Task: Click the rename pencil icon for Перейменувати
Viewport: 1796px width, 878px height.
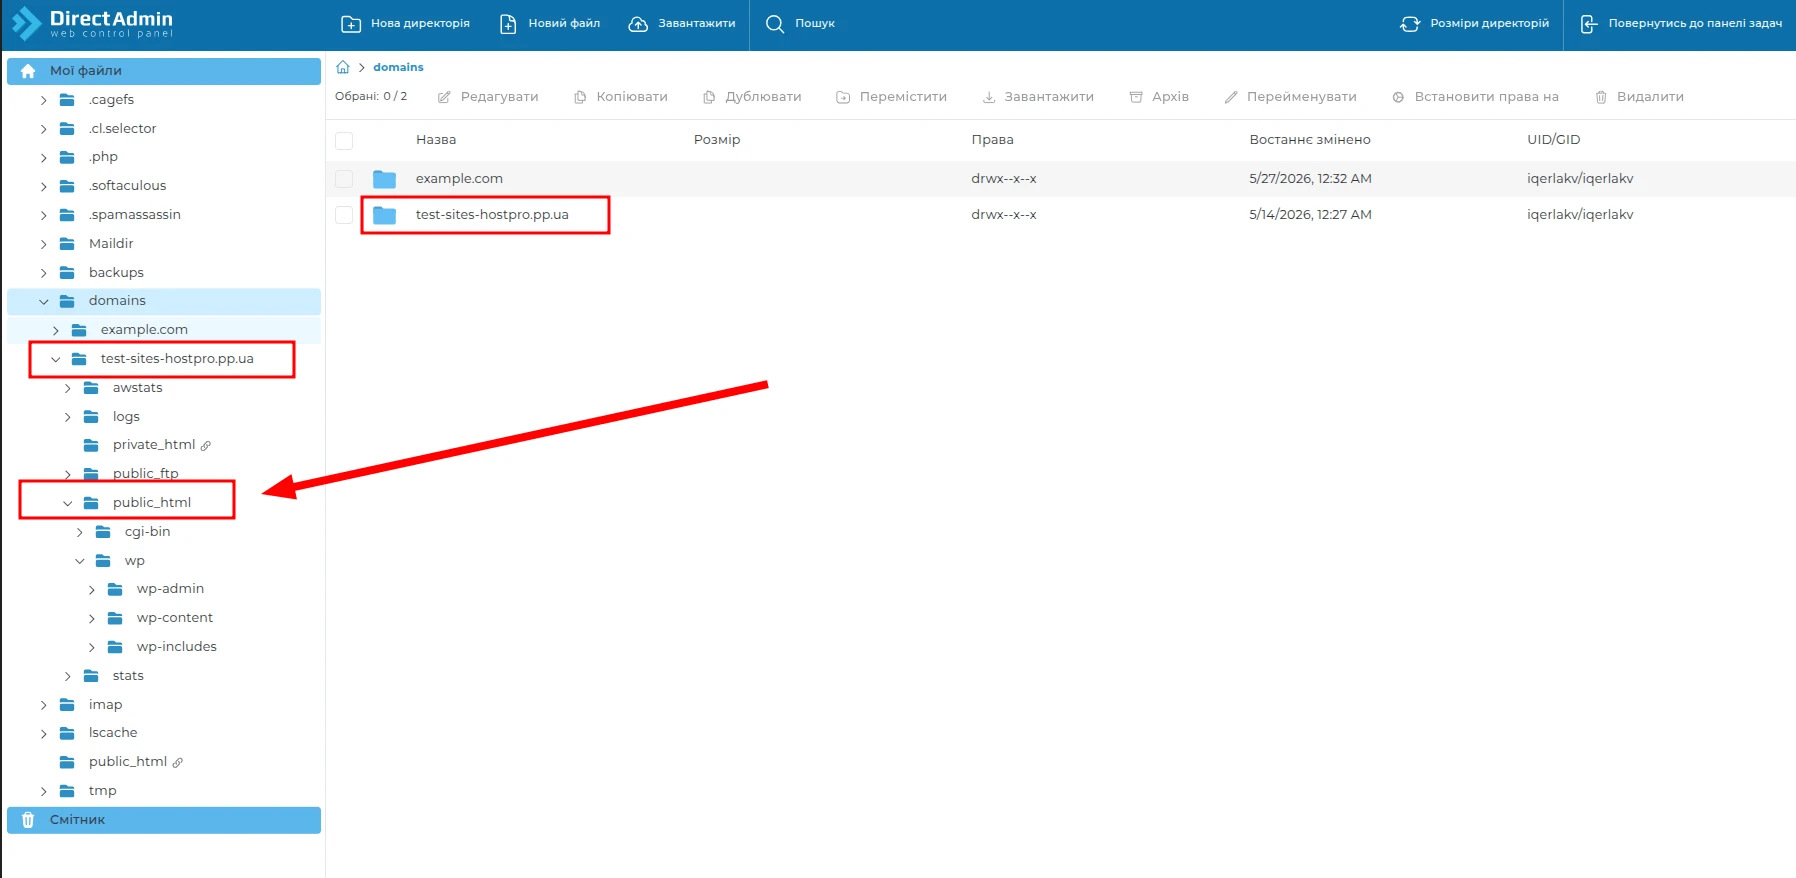Action: tap(1231, 97)
